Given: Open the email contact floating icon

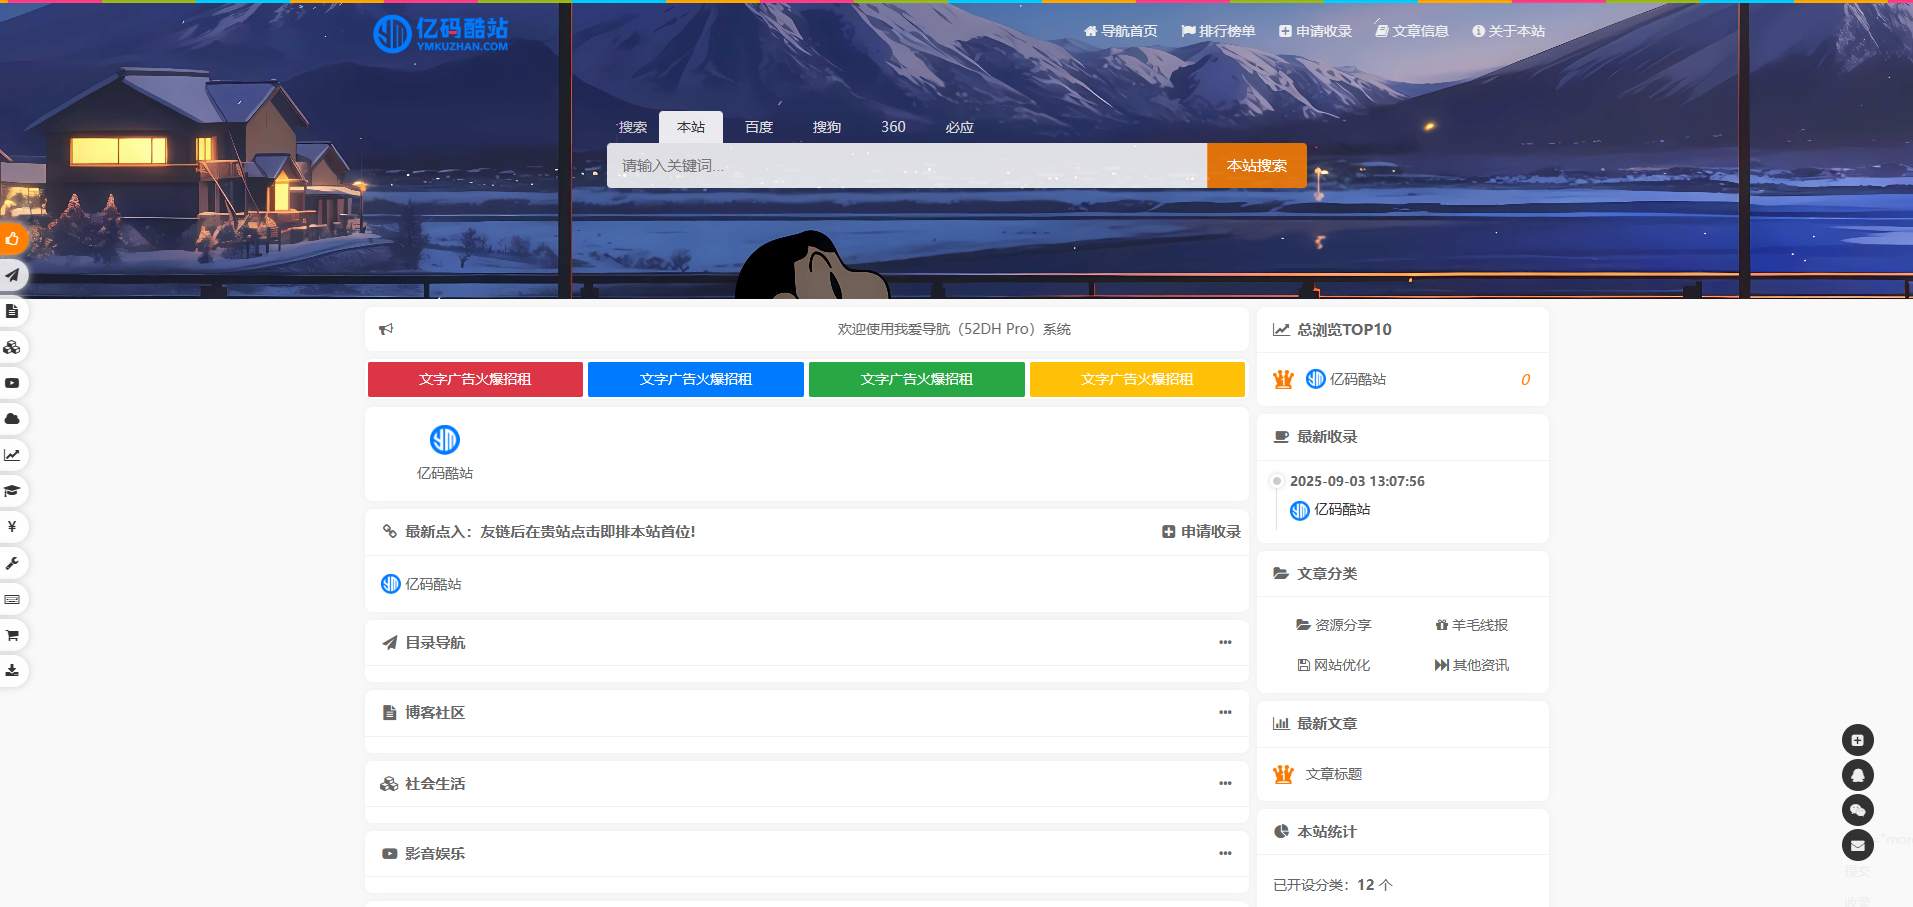Looking at the screenshot, I should pyautogui.click(x=1857, y=845).
